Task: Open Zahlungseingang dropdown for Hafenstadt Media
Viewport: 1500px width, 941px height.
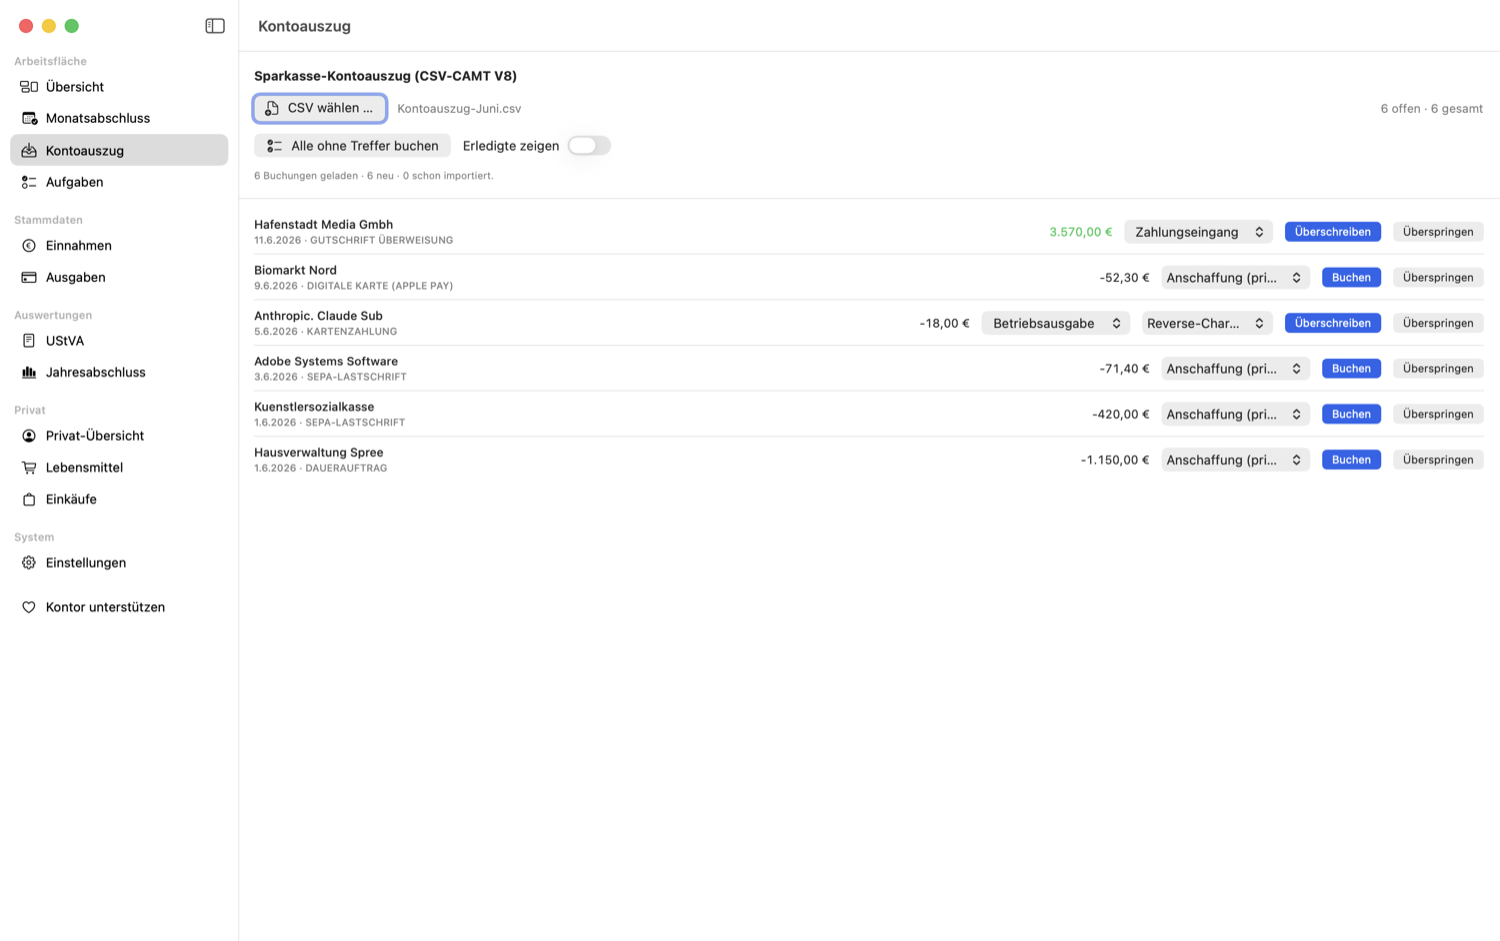Action: point(1198,232)
